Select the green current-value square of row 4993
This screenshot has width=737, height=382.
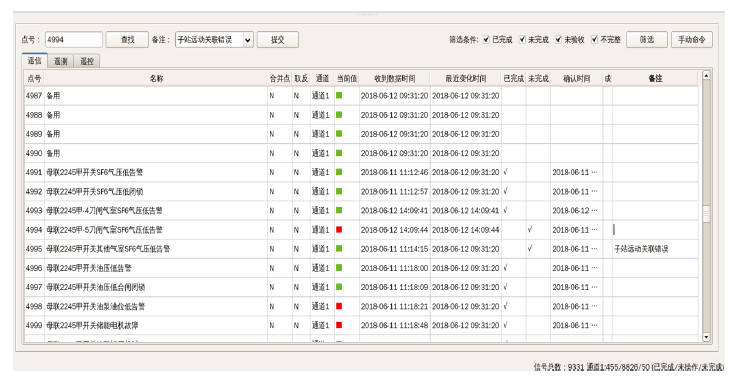[339, 210]
